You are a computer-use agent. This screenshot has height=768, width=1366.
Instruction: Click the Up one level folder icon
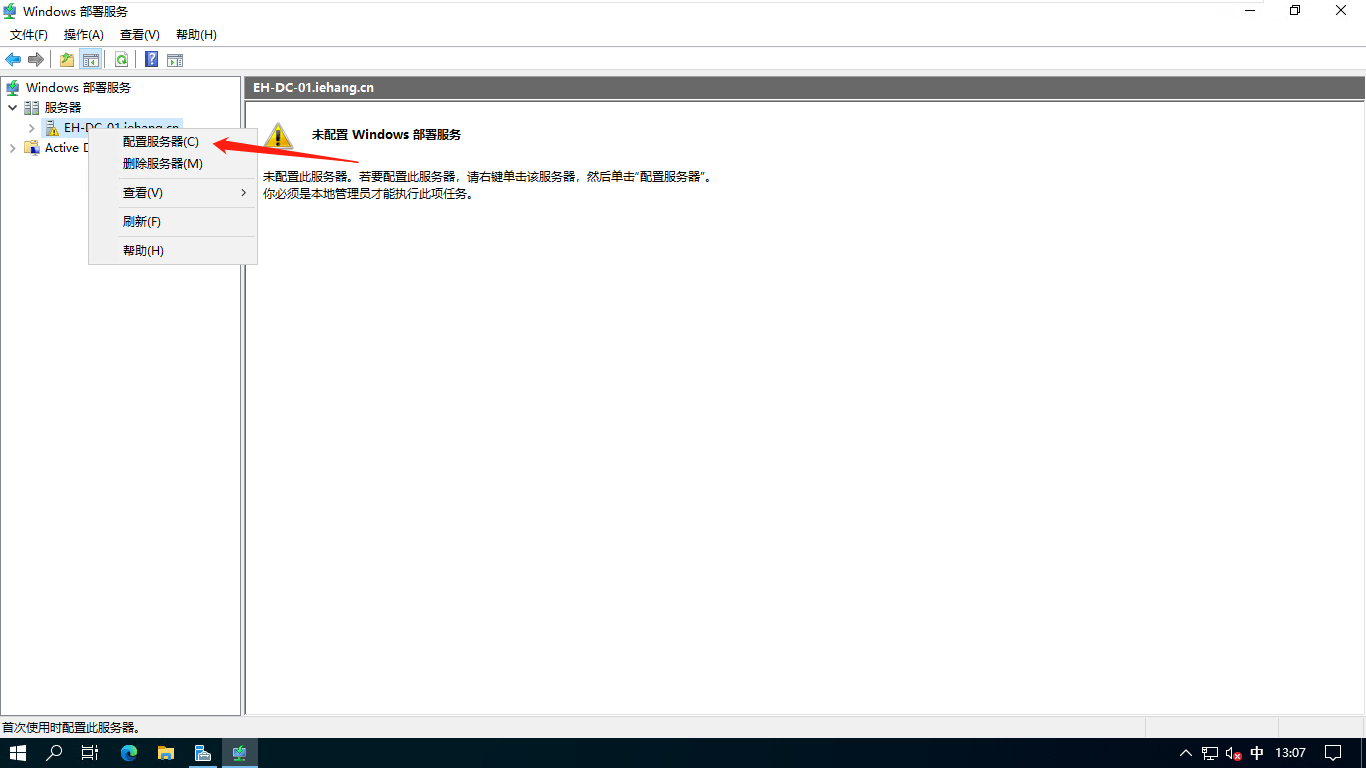pos(67,59)
